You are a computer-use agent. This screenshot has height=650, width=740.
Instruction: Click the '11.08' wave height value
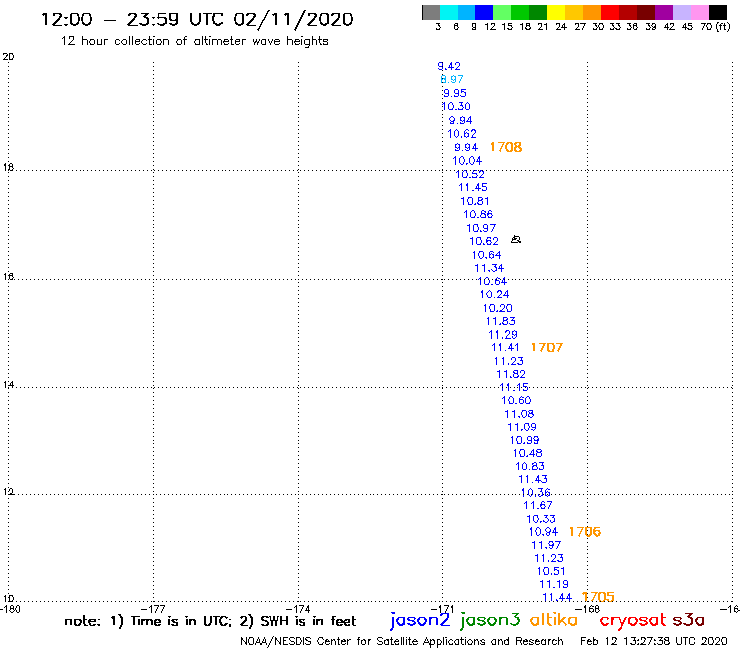(519, 414)
